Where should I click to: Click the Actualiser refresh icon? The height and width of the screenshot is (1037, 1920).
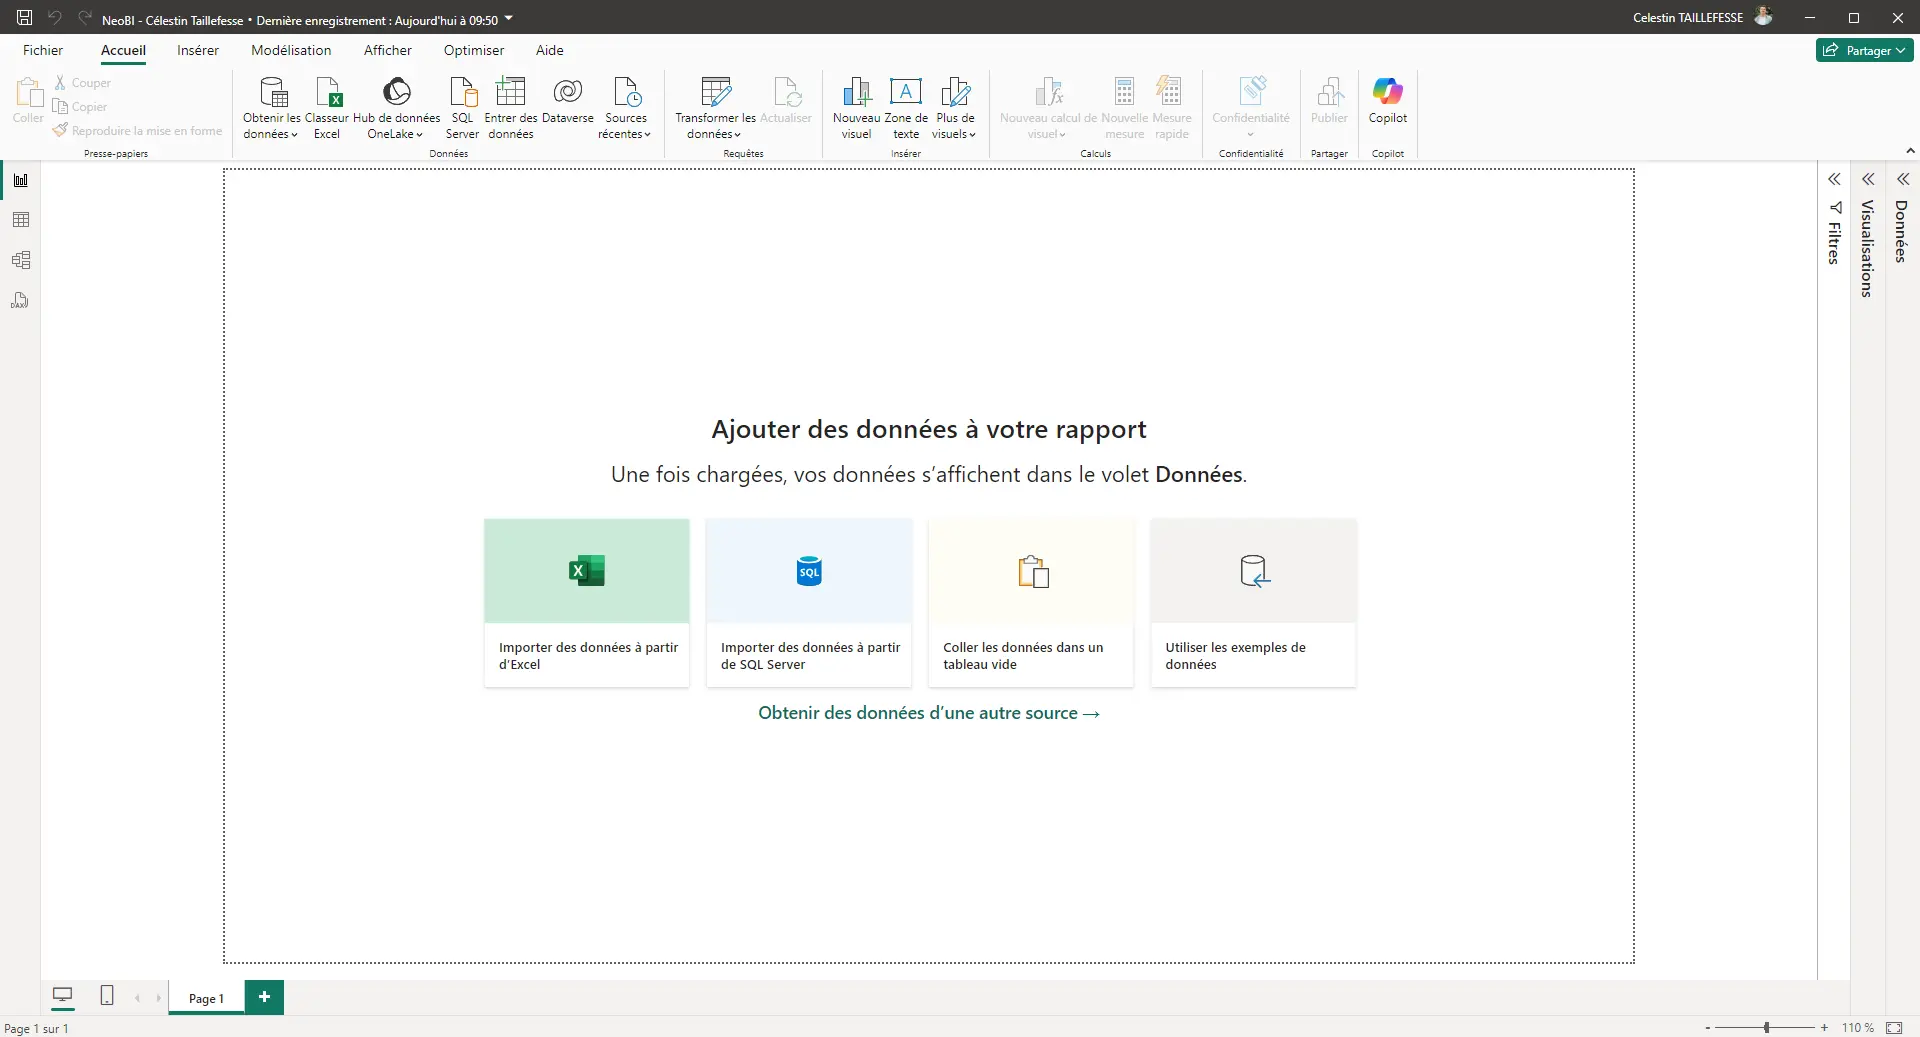pyautogui.click(x=787, y=92)
